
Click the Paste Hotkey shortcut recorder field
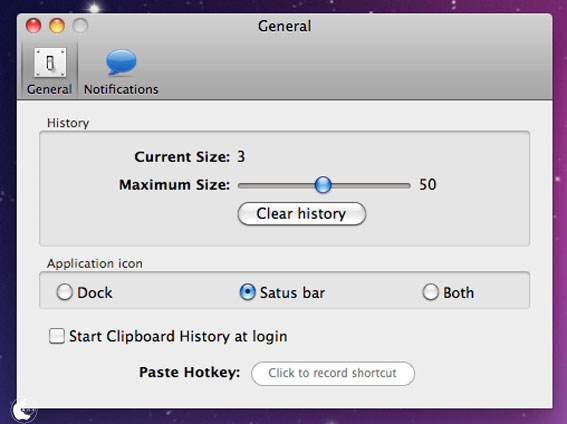tap(333, 373)
